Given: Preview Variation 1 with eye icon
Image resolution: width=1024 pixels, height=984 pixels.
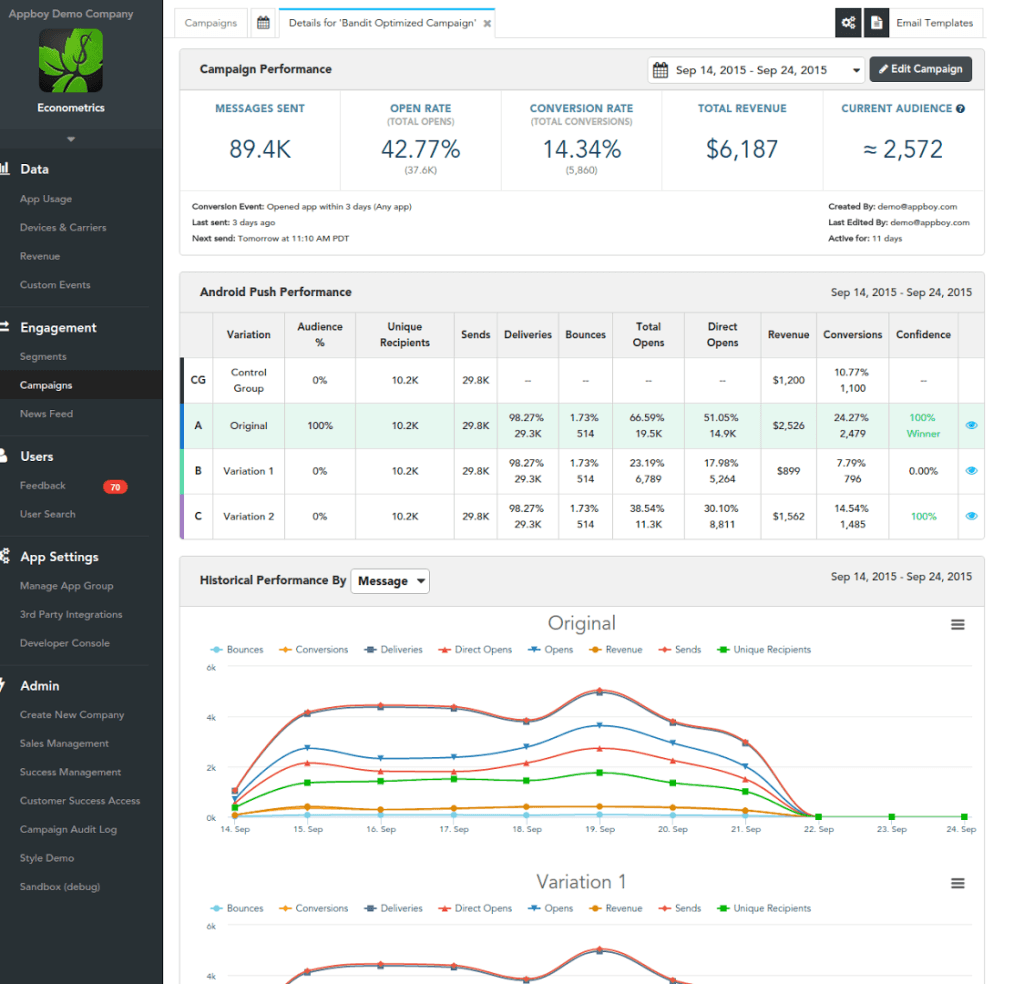Looking at the screenshot, I should point(971,471).
